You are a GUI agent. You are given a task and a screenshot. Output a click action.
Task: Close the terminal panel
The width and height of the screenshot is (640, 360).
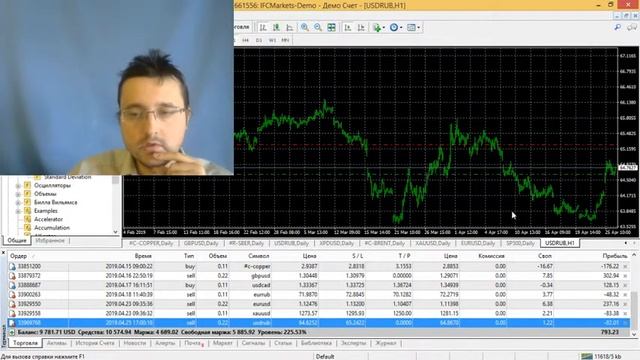click(x=3, y=253)
